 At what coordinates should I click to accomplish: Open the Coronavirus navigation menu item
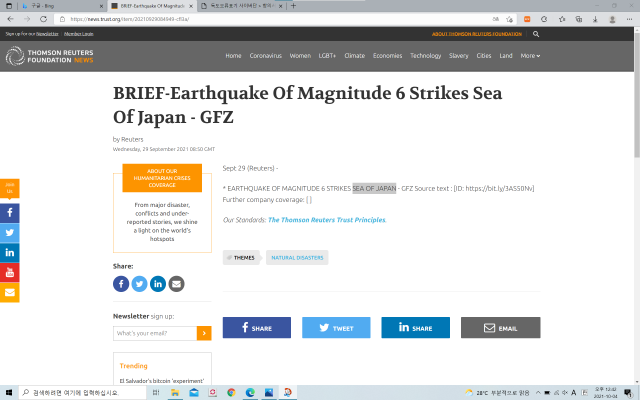pyautogui.click(x=265, y=56)
